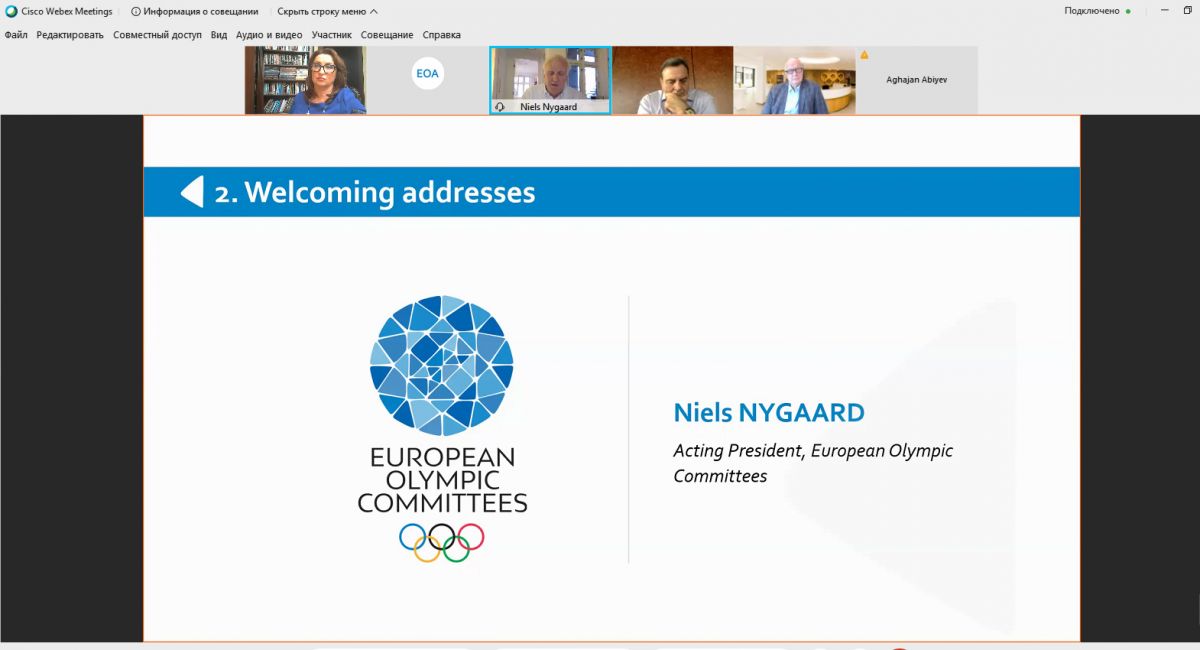The image size is (1200, 650).
Task: Click the green connected status dot
Action: [1128, 11]
